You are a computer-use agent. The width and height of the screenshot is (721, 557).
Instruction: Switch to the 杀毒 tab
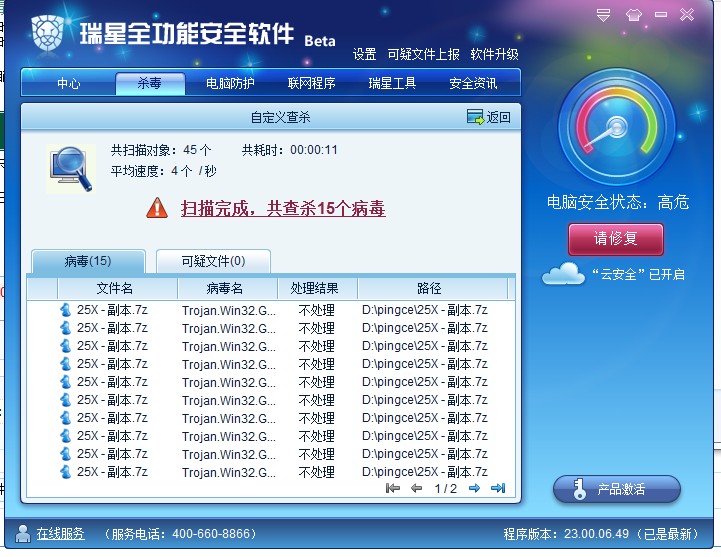point(150,83)
